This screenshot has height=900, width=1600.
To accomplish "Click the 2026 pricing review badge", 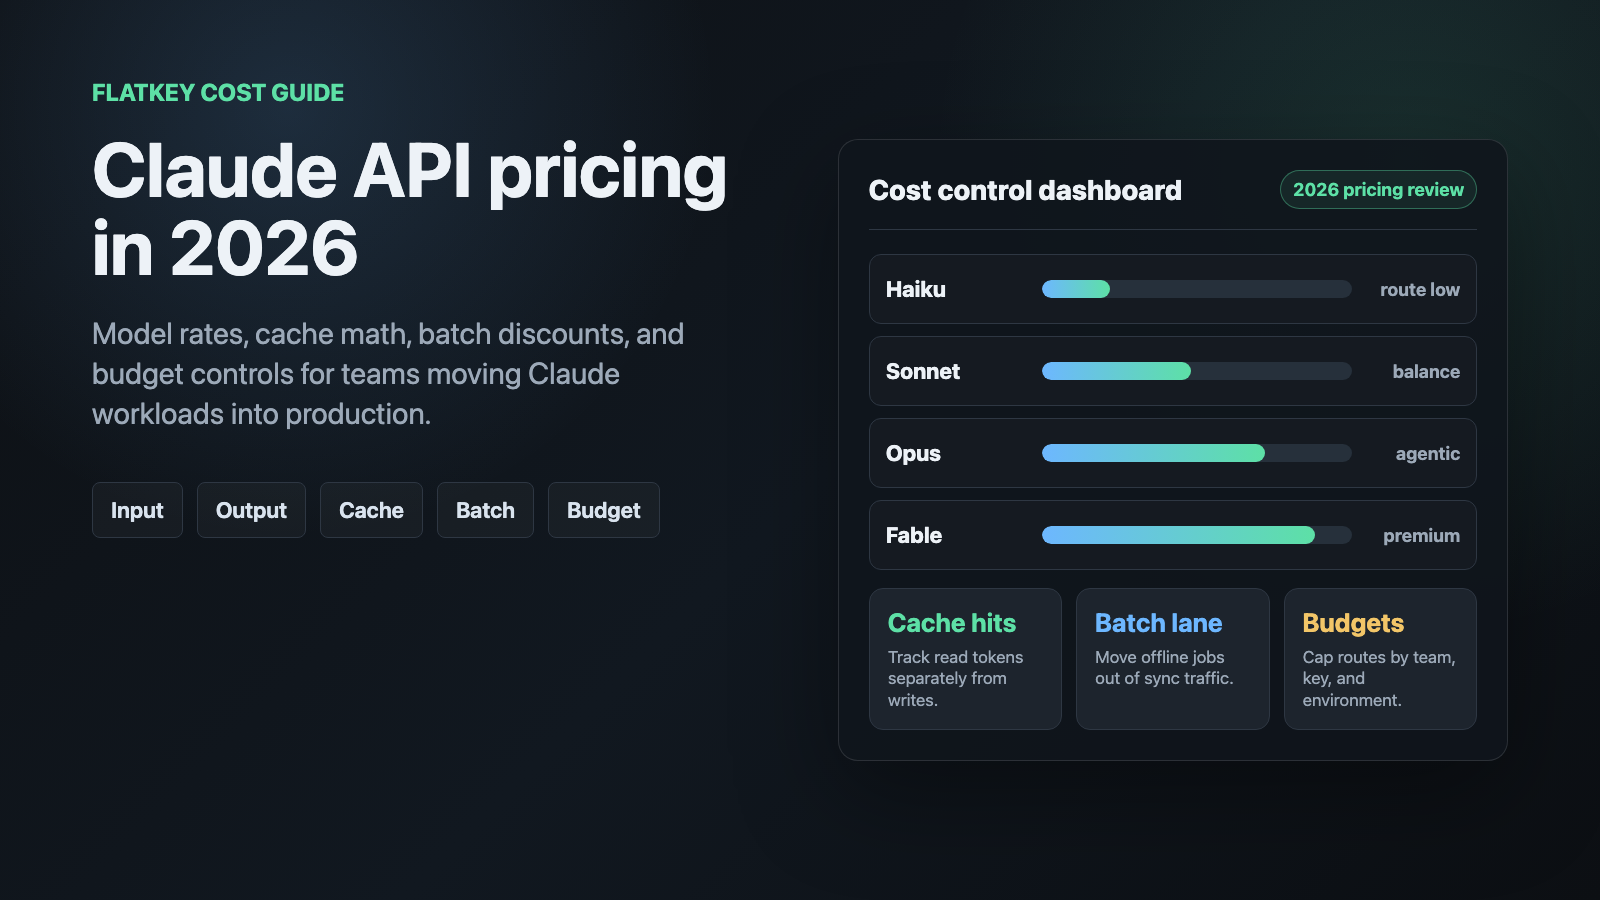I will pos(1378,189).
